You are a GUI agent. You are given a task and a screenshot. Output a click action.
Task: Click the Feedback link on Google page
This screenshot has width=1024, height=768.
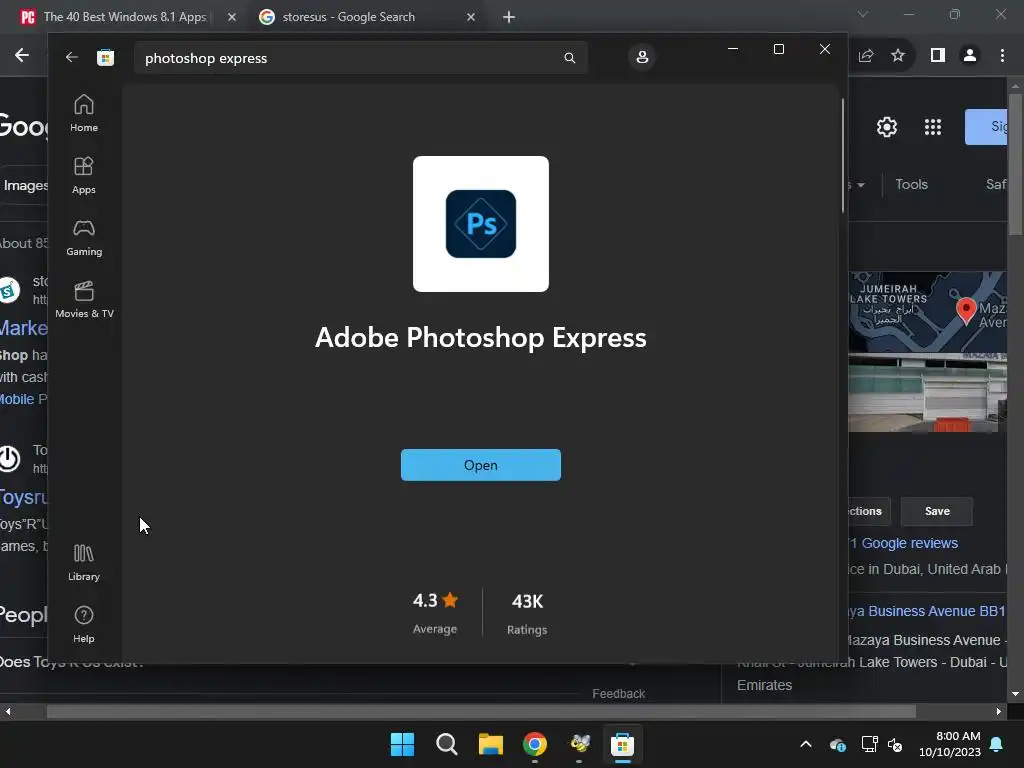pyautogui.click(x=618, y=694)
